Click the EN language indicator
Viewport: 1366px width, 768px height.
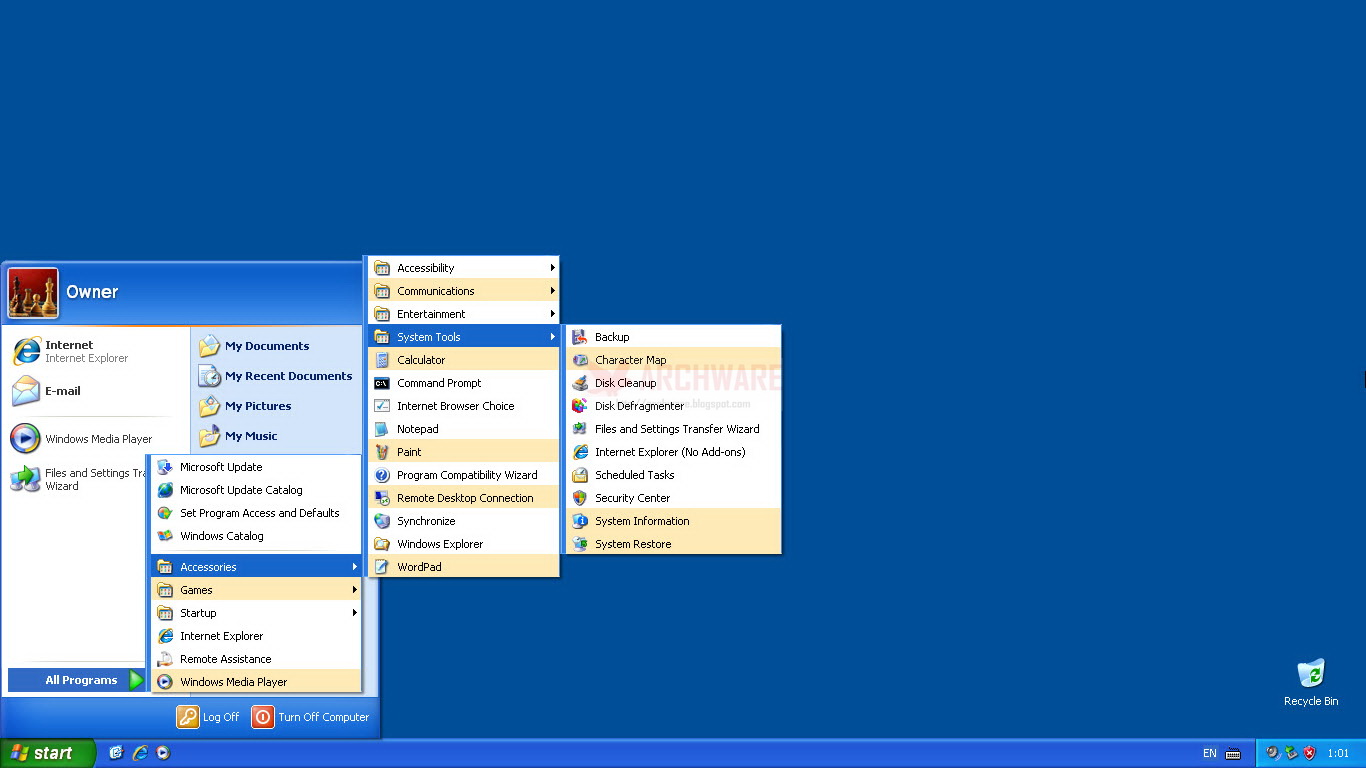click(x=1210, y=754)
